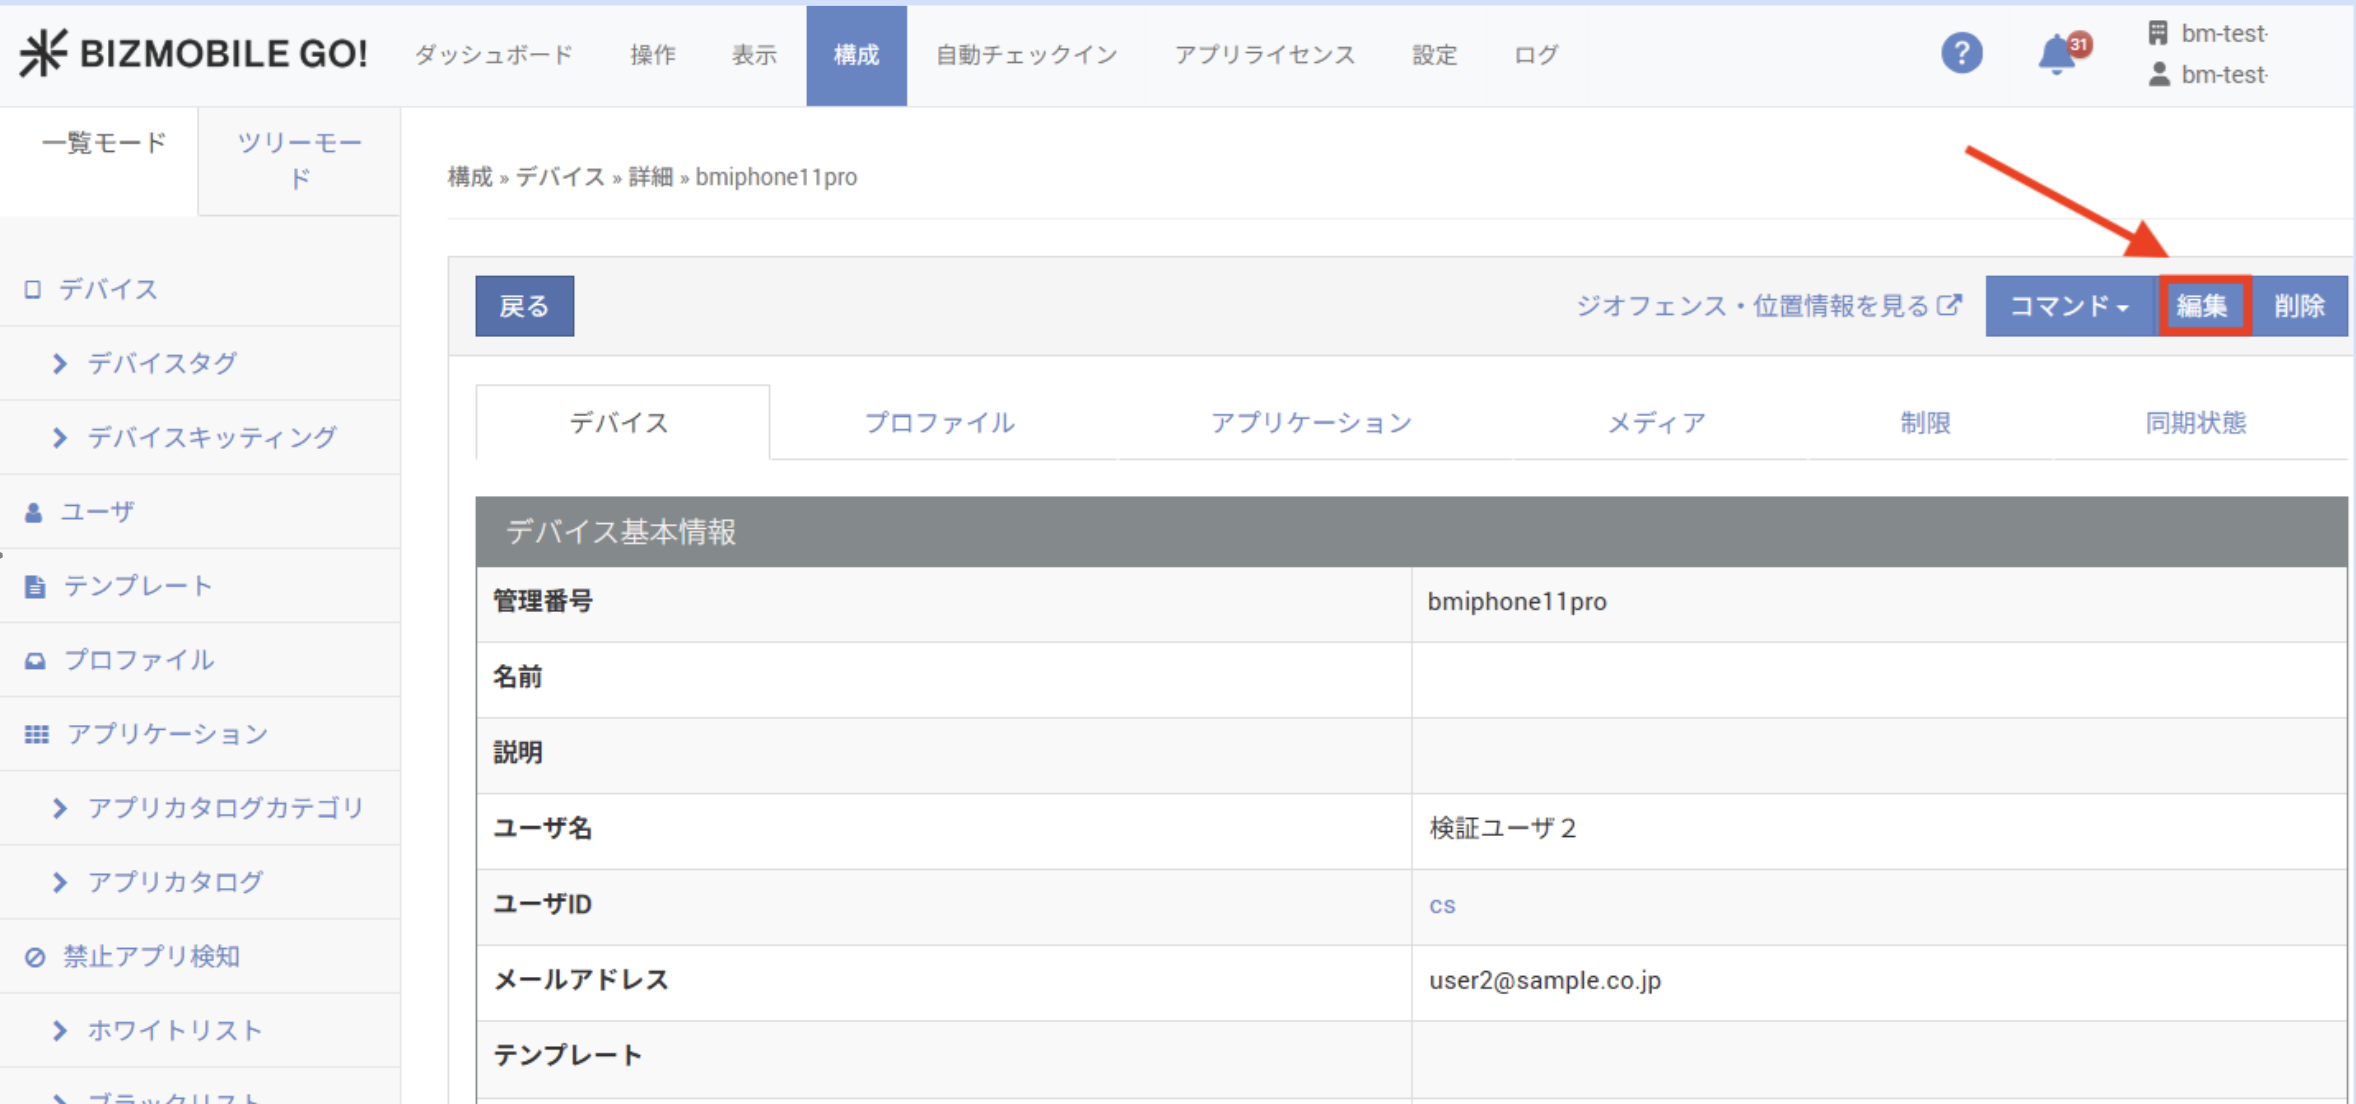The width and height of the screenshot is (2356, 1104).
Task: Expand the ホワイトリスト sidebar entry
Action: coord(60,1030)
